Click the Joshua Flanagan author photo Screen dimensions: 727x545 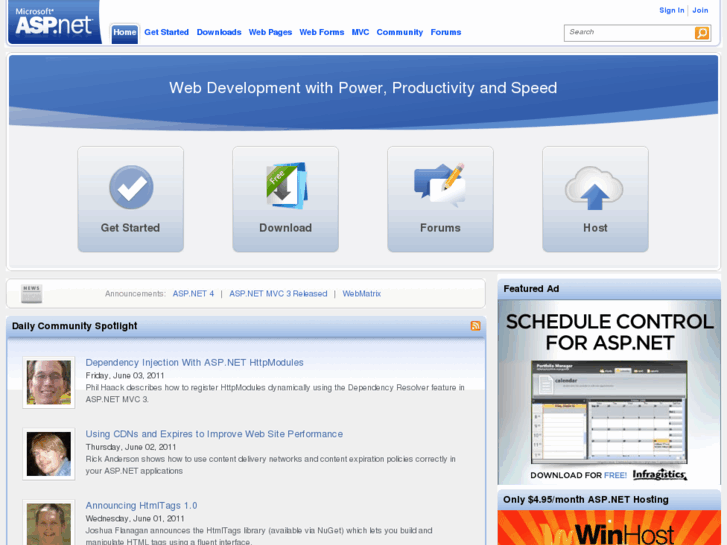tap(49, 523)
